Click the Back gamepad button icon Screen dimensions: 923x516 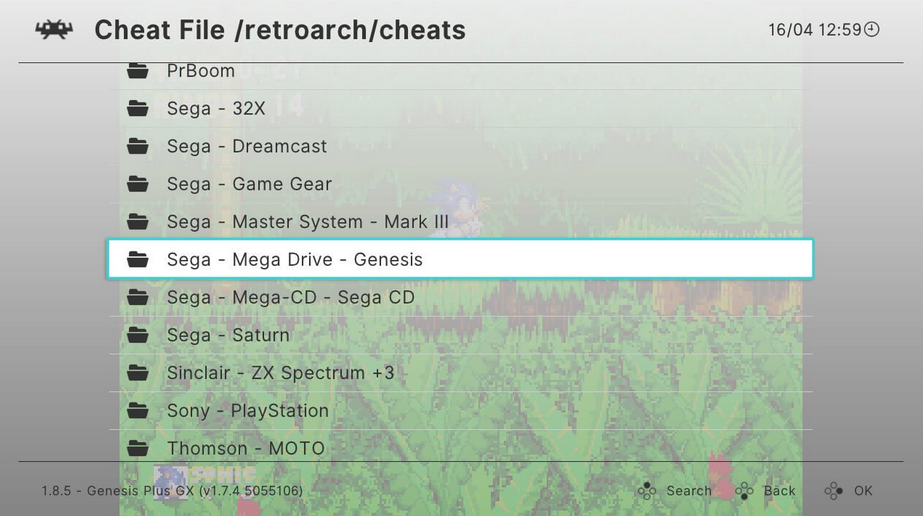point(744,491)
